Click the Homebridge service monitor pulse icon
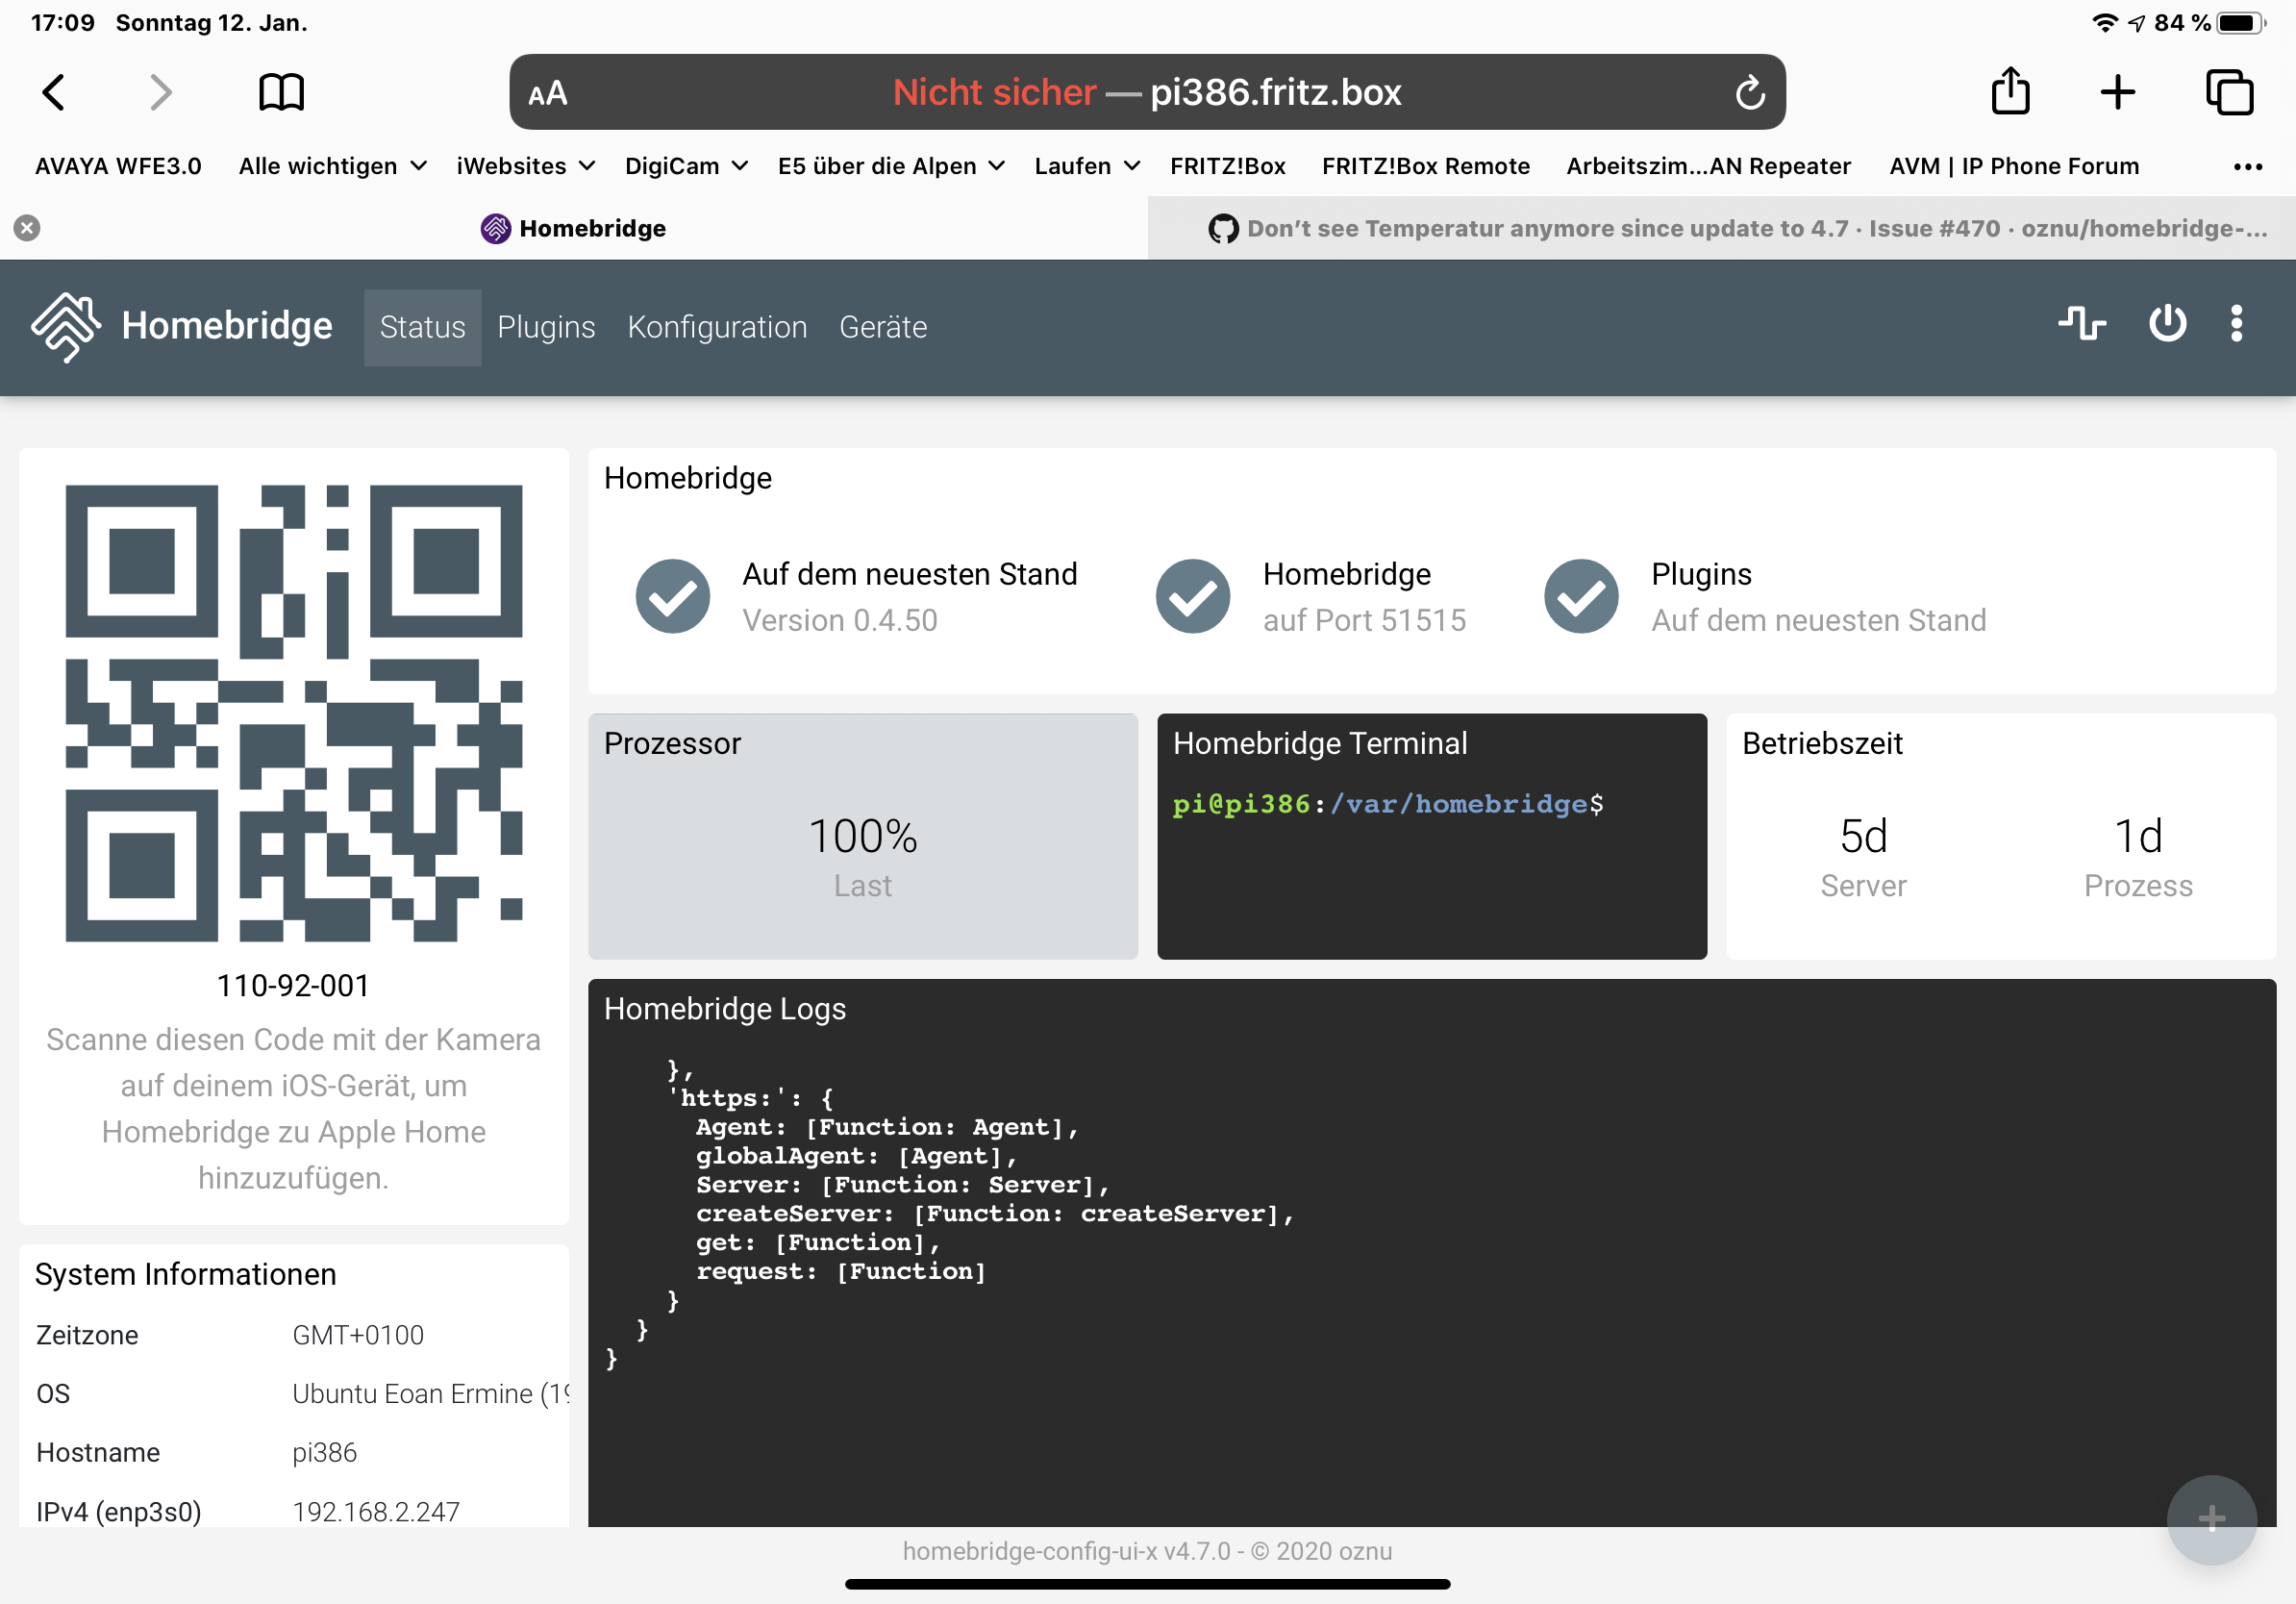Viewport: 2296px width, 1604px height. (x=2082, y=325)
